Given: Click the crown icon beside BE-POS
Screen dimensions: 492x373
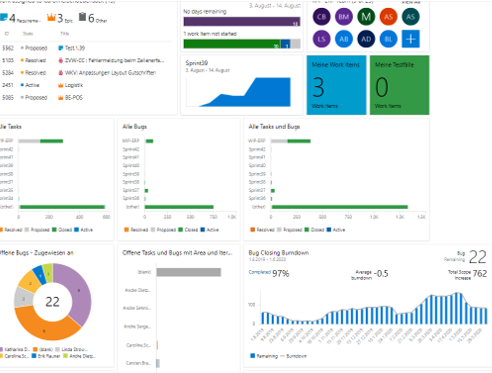Looking at the screenshot, I should click(x=61, y=98).
